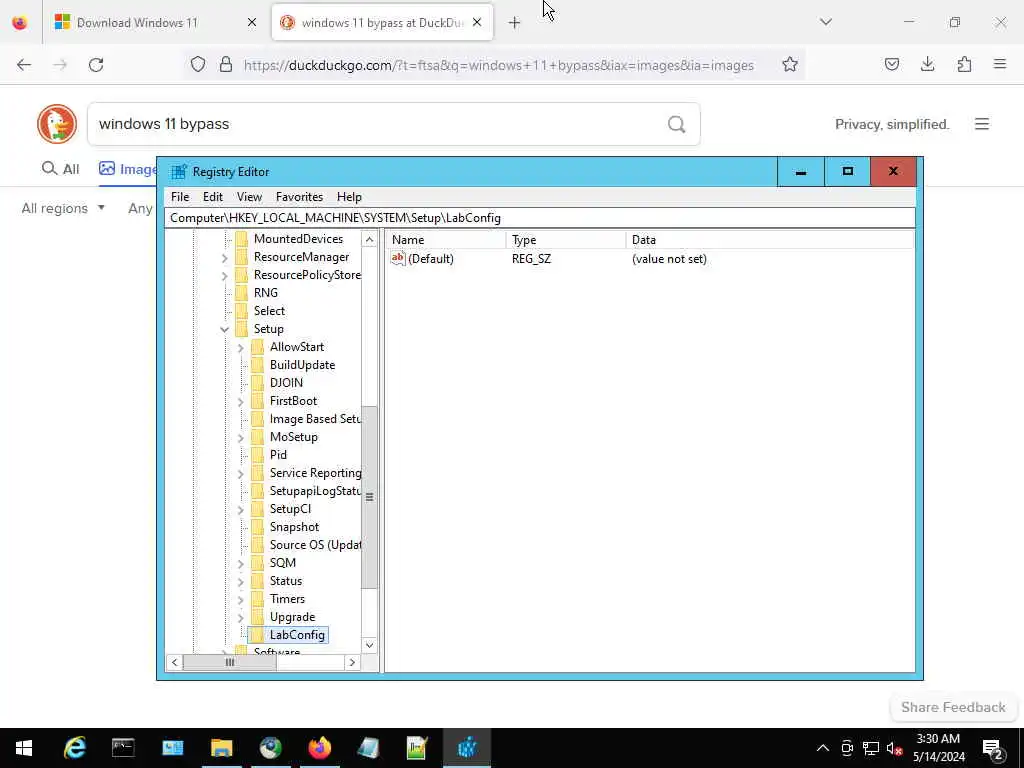The width and height of the screenshot is (1024, 768).
Task: Click the Share Feedback button
Action: pyautogui.click(x=953, y=707)
